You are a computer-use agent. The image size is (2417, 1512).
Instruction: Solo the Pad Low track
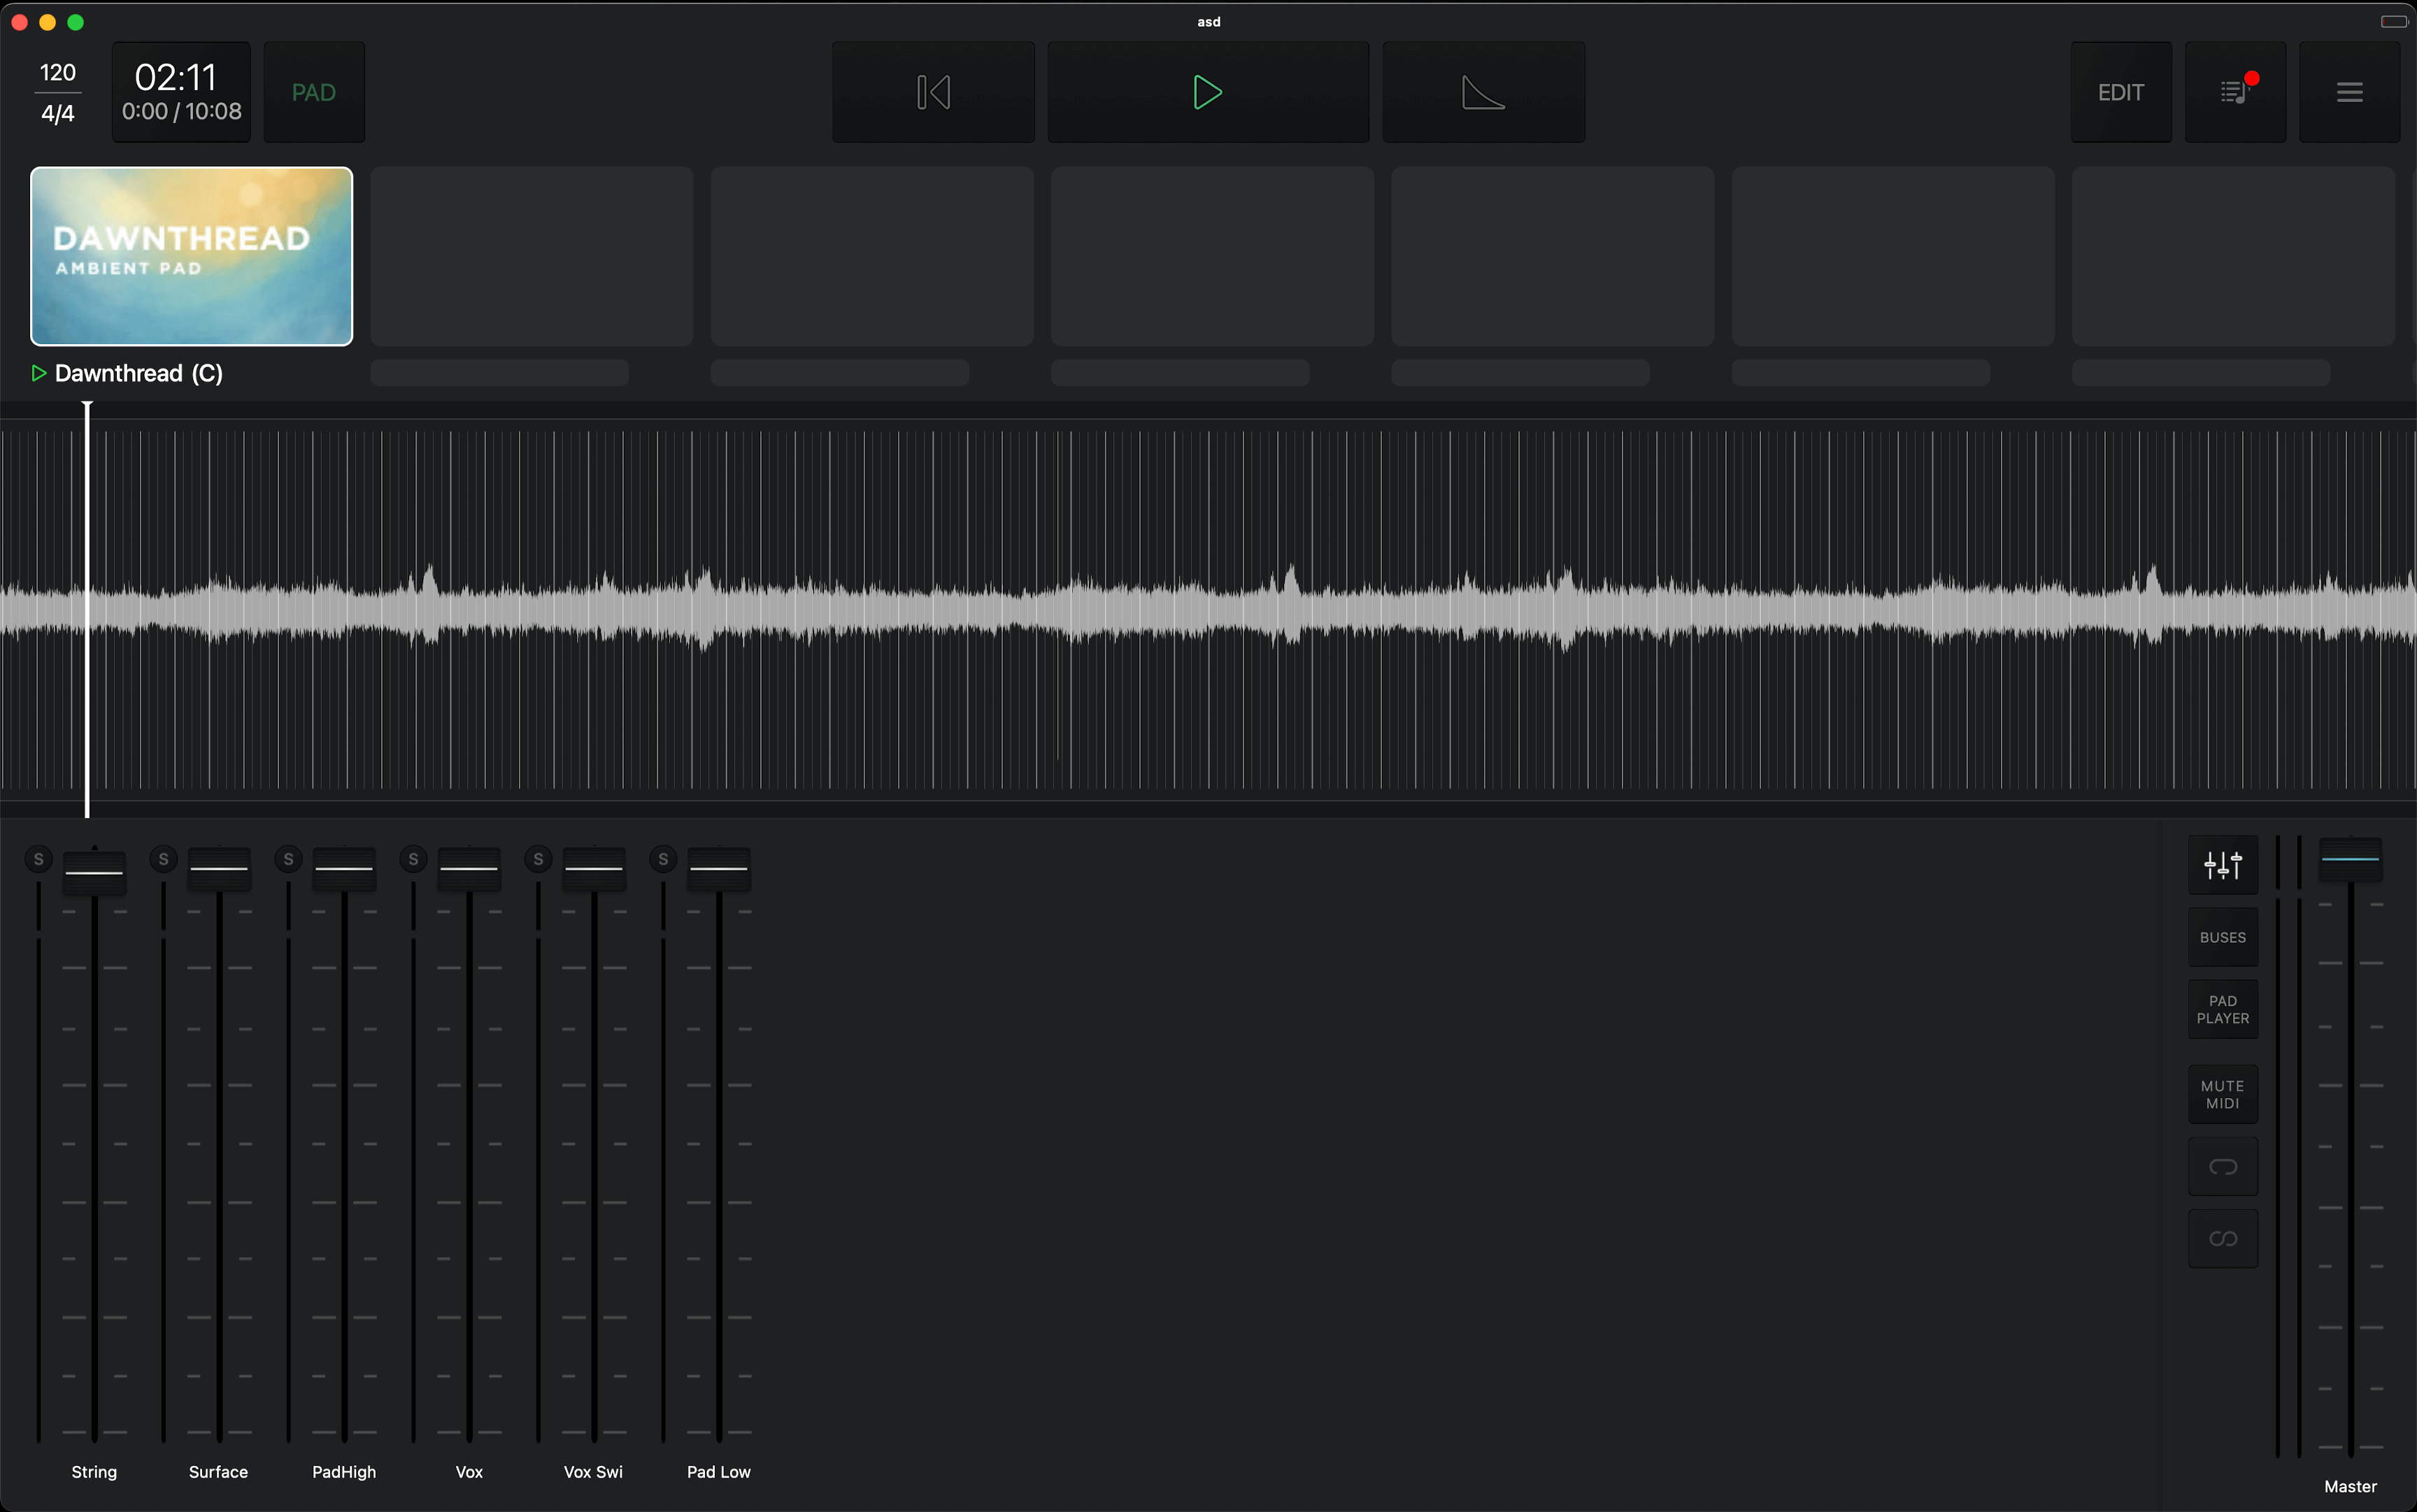click(663, 859)
